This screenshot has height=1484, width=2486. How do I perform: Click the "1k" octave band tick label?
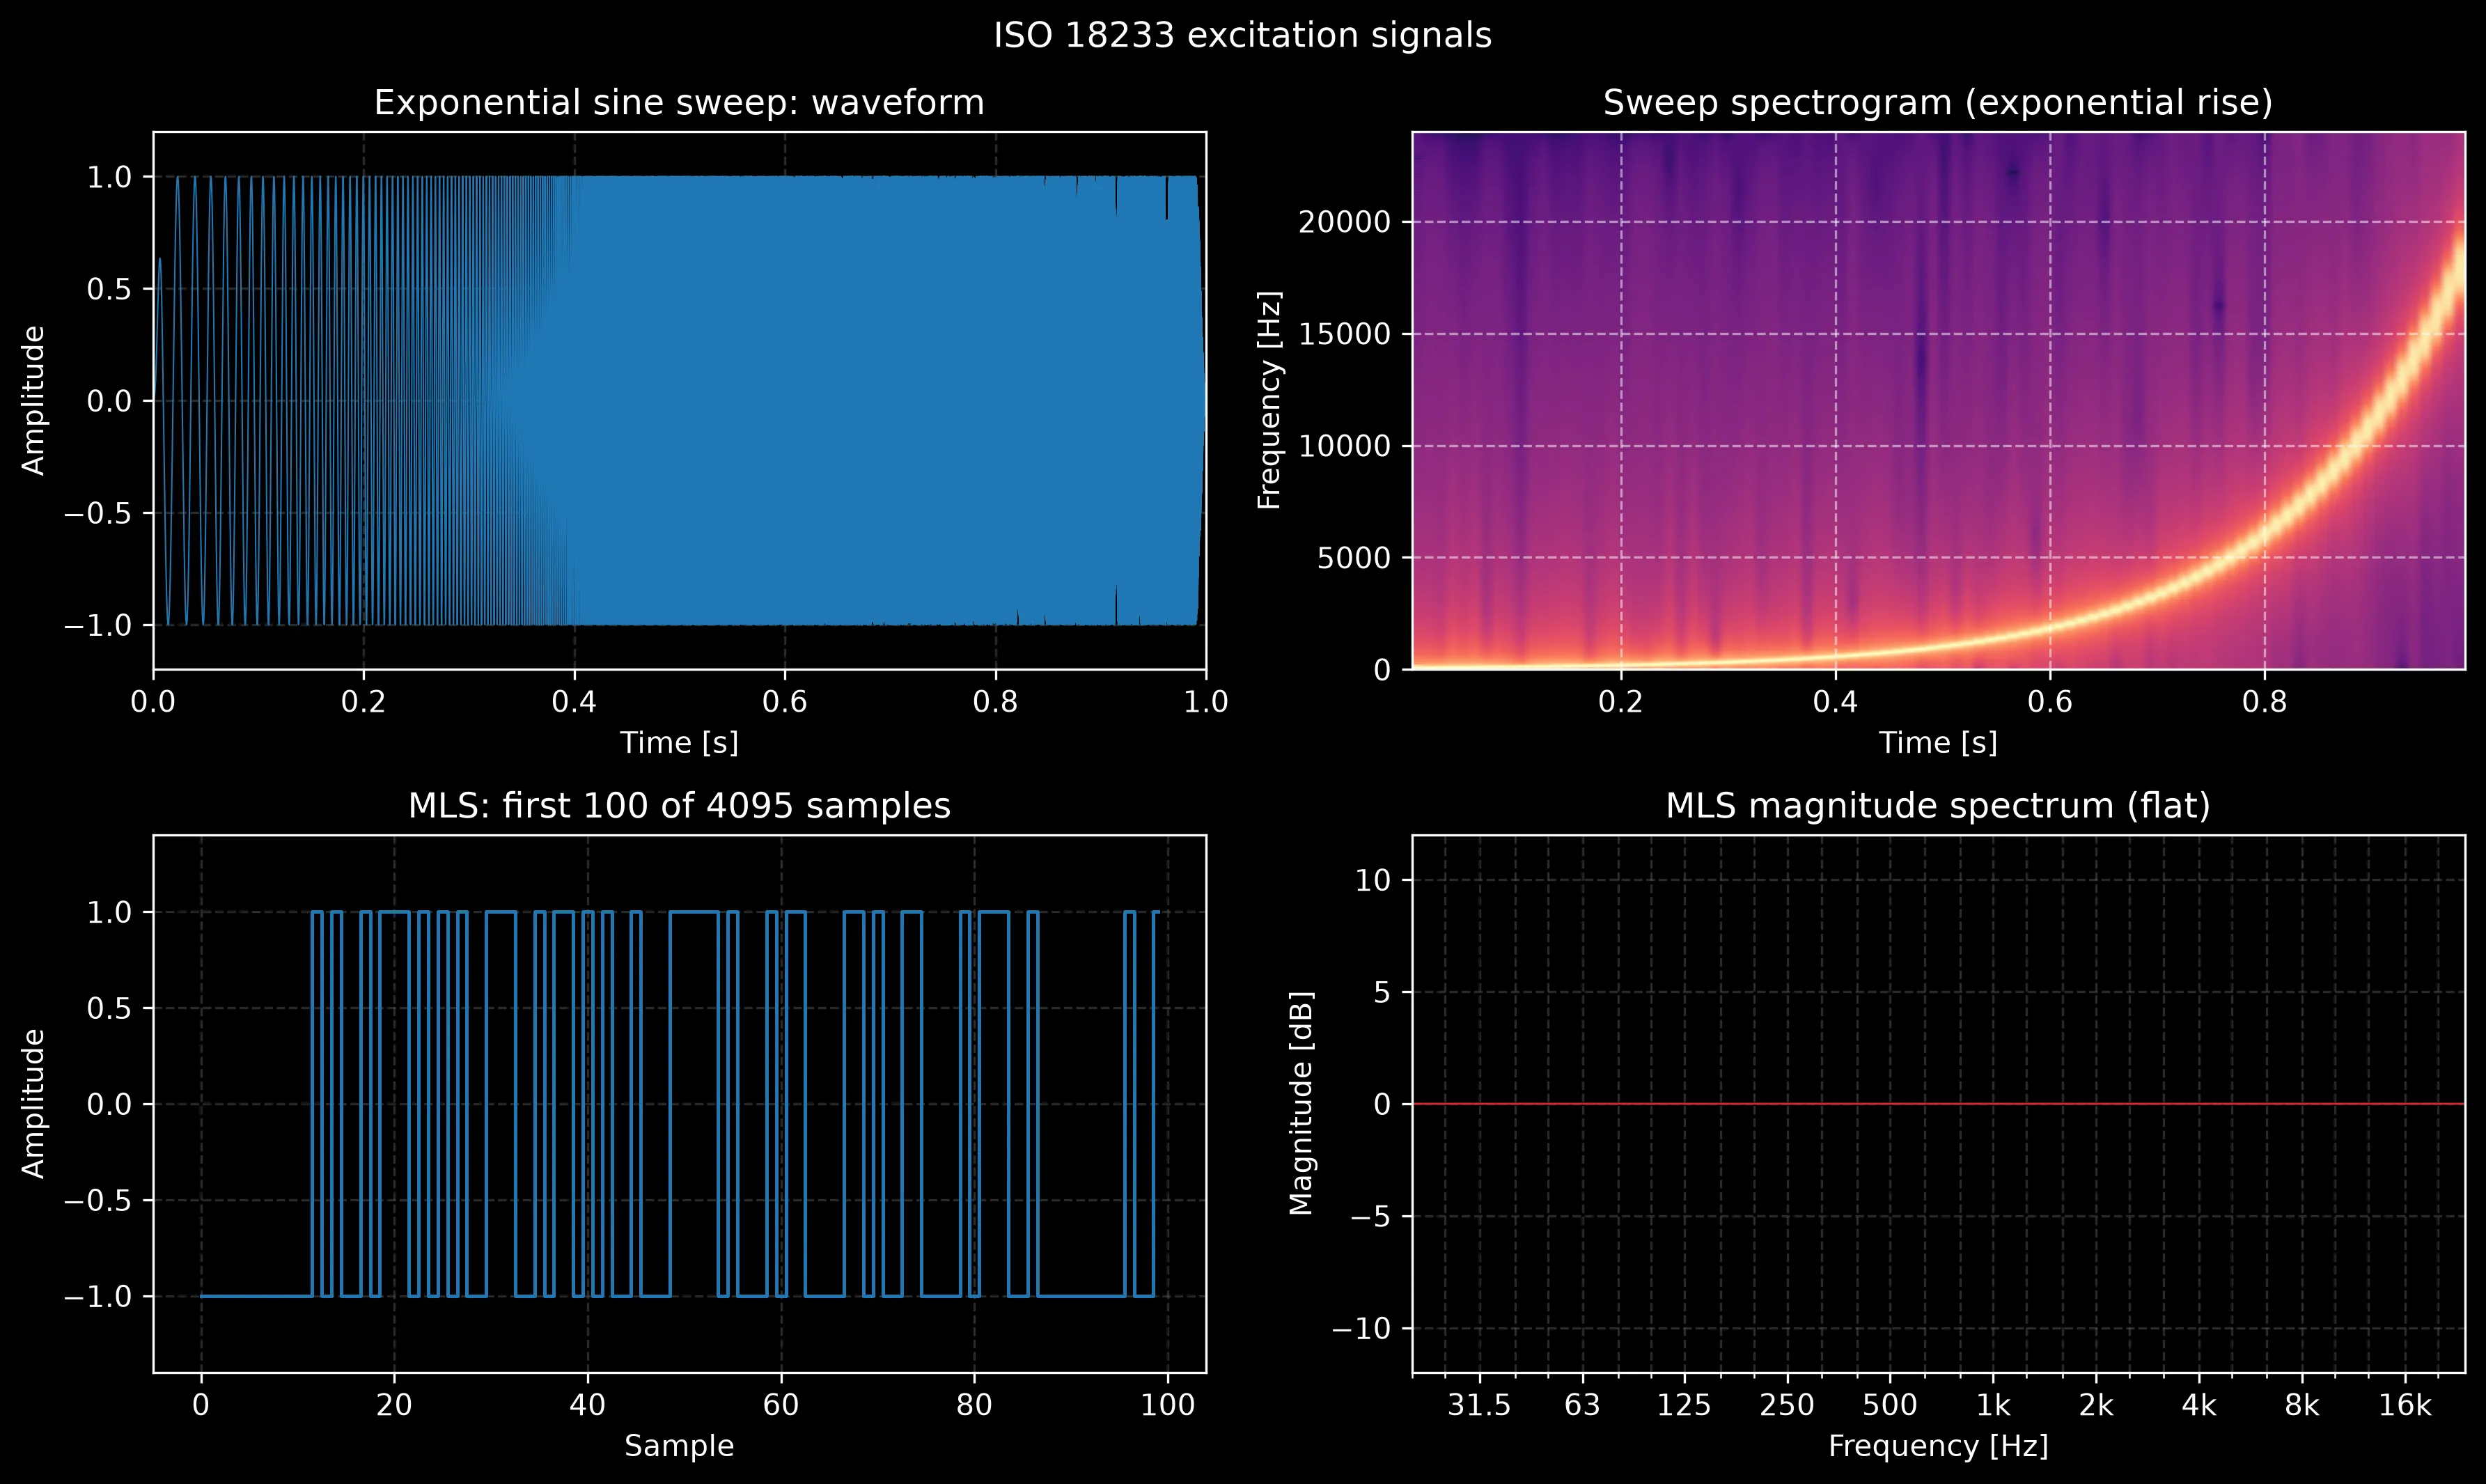1993,1406
